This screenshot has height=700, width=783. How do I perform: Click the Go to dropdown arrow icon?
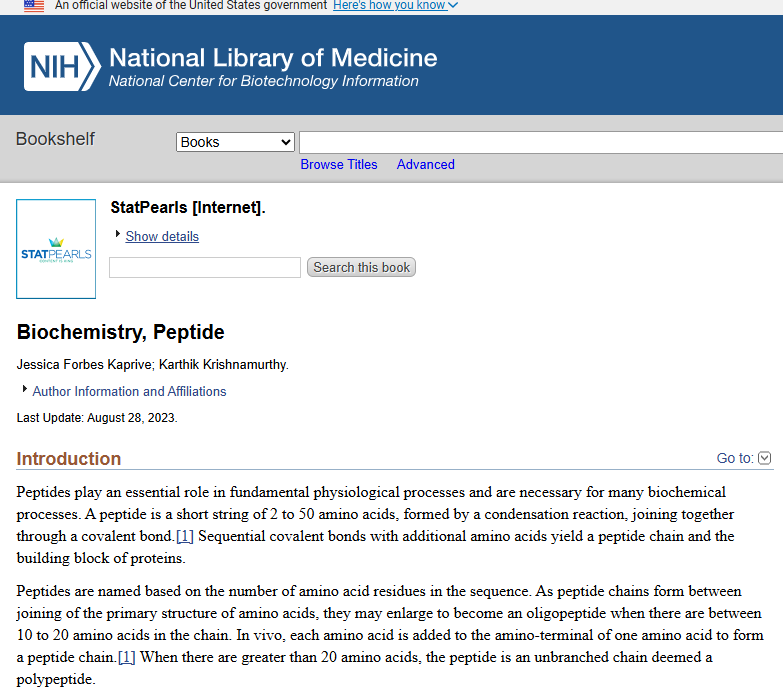765,458
